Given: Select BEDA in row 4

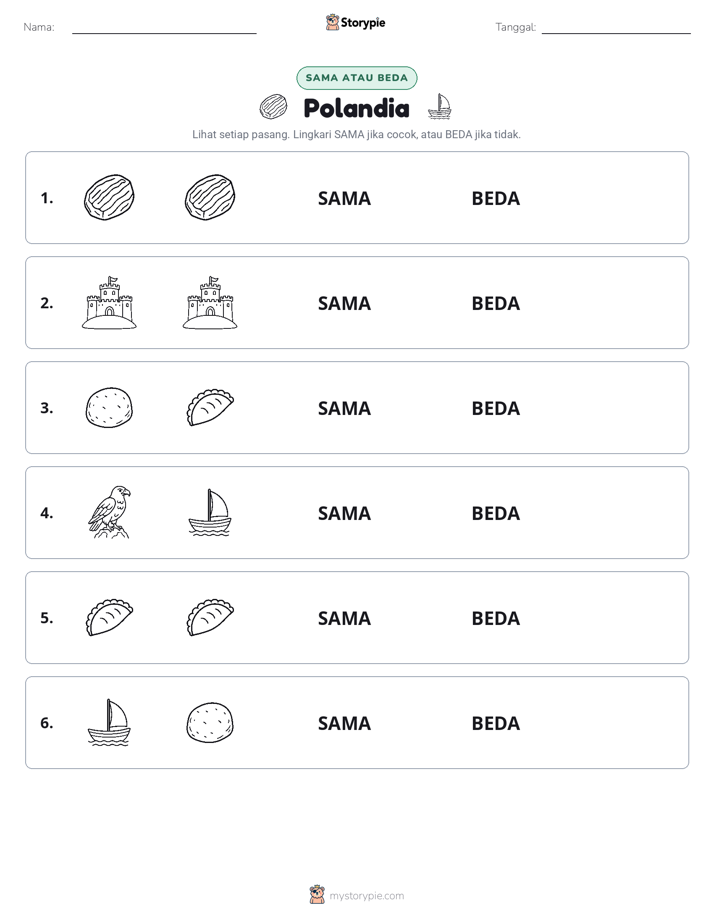Looking at the screenshot, I should [495, 513].
